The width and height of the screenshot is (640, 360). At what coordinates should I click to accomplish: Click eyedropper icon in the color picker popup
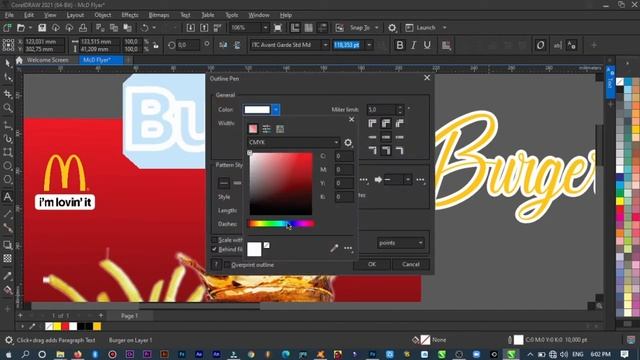pyautogui.click(x=334, y=248)
